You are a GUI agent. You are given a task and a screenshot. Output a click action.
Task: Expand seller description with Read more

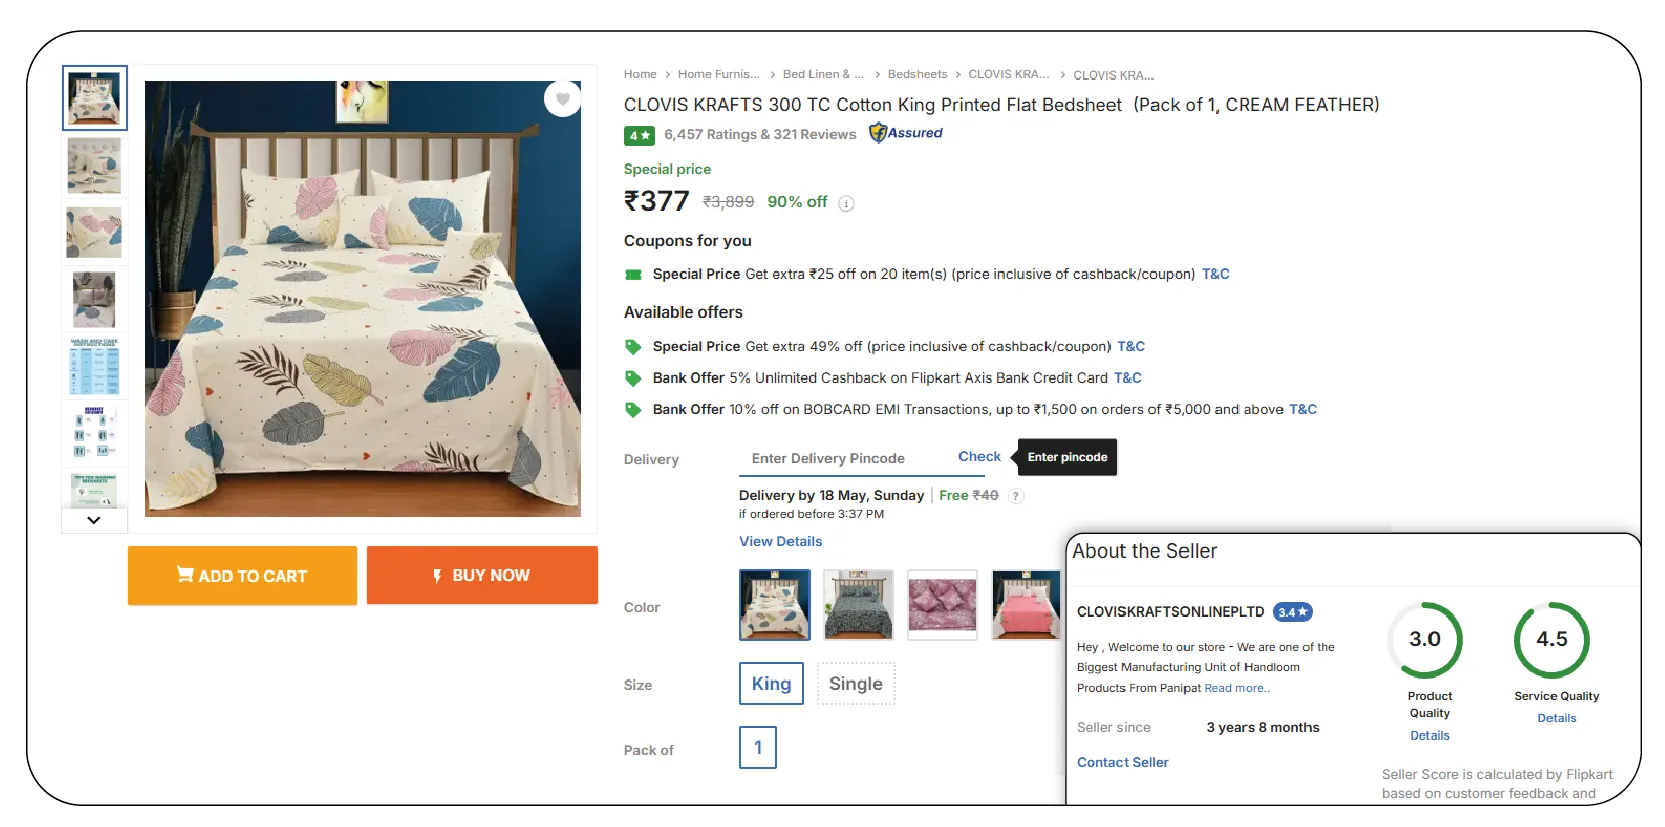pyautogui.click(x=1237, y=688)
